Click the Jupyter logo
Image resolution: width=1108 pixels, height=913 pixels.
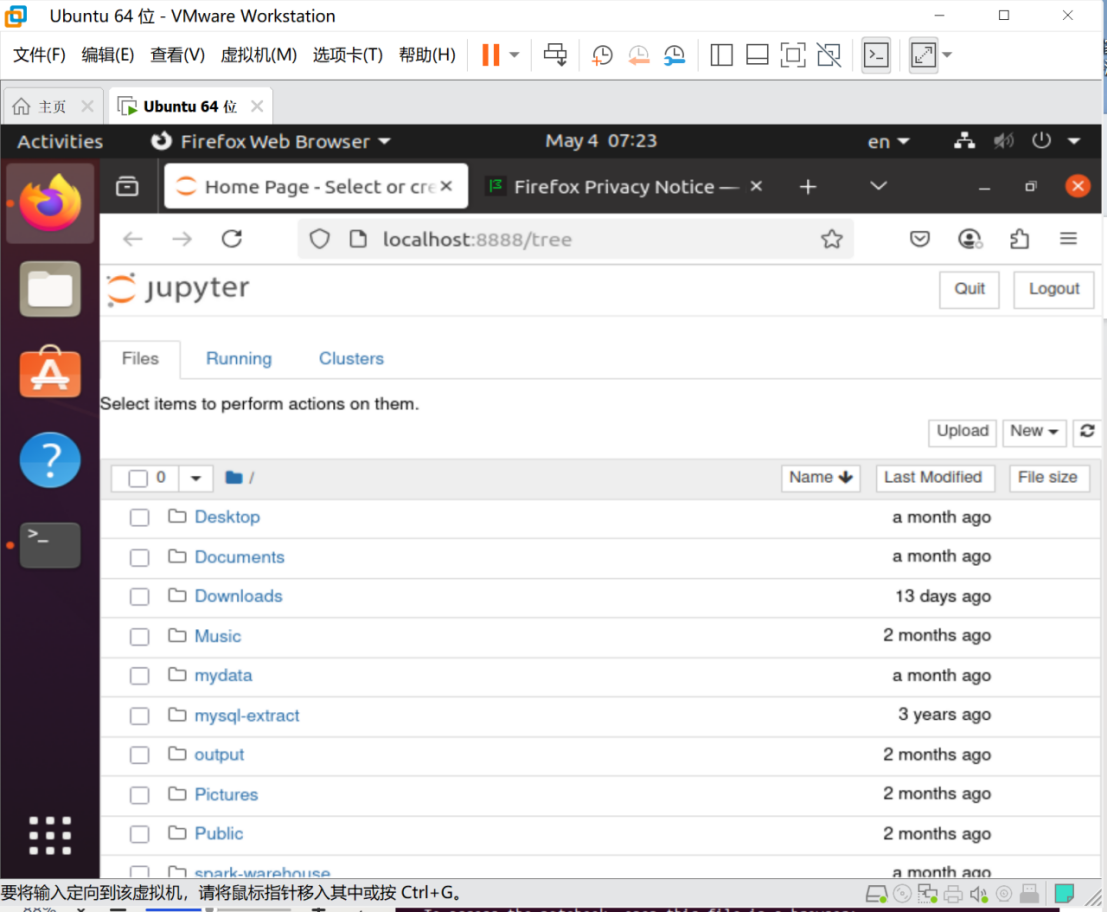pos(179,289)
